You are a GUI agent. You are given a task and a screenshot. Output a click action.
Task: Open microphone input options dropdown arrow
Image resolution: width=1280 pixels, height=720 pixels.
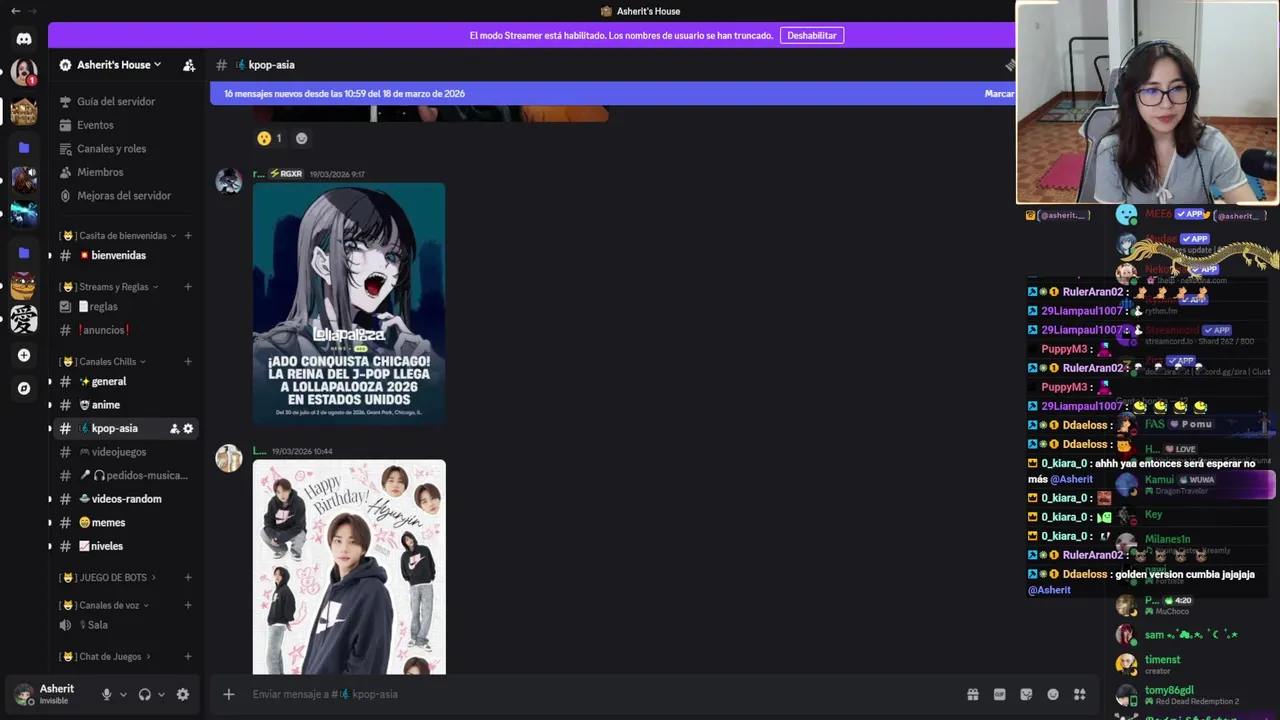tap(123, 694)
